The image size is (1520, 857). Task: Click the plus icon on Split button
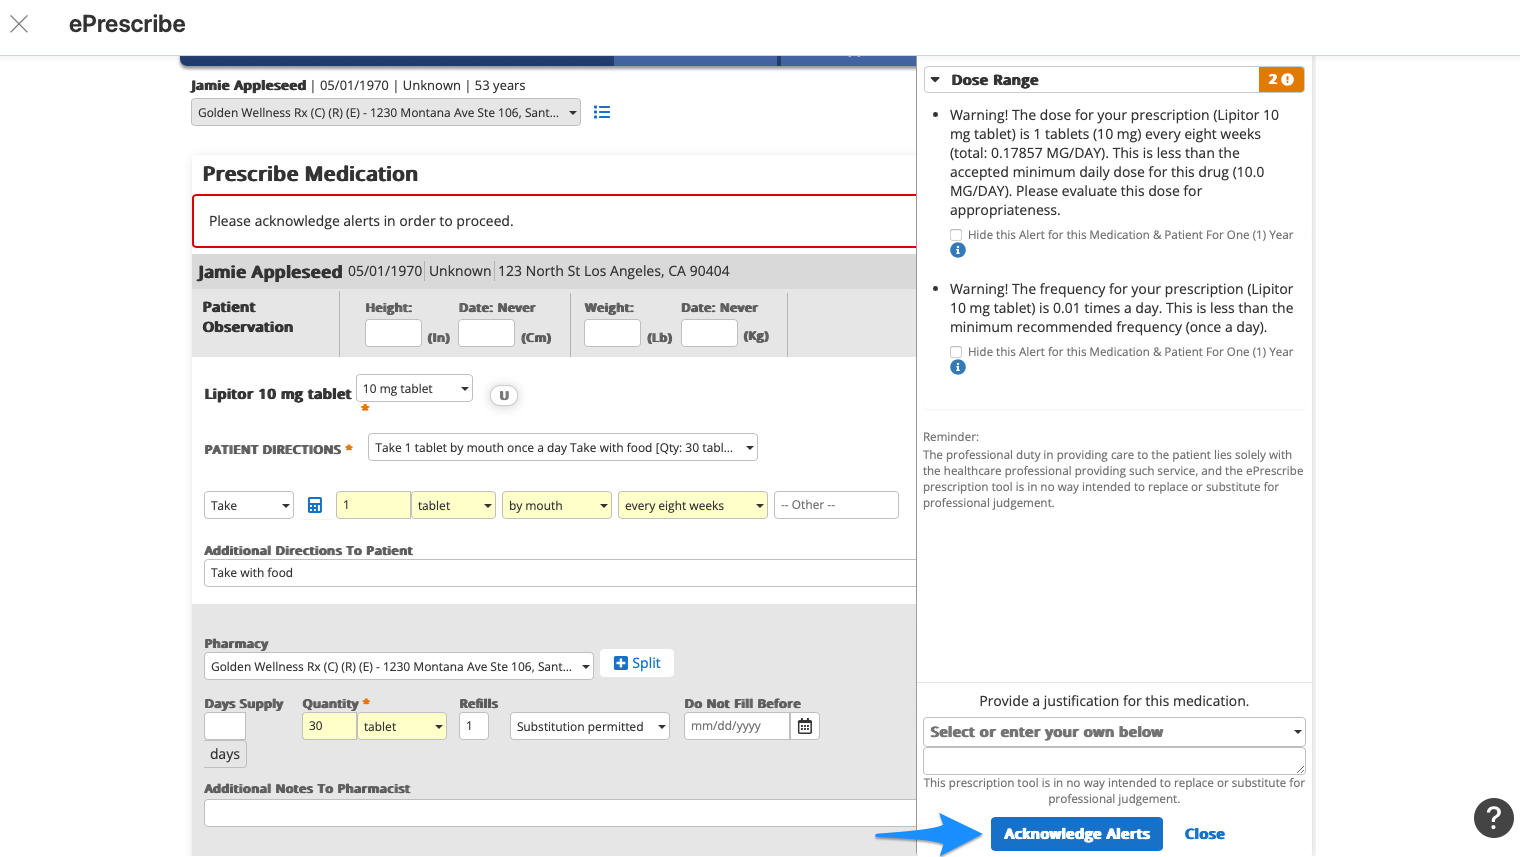(621, 663)
